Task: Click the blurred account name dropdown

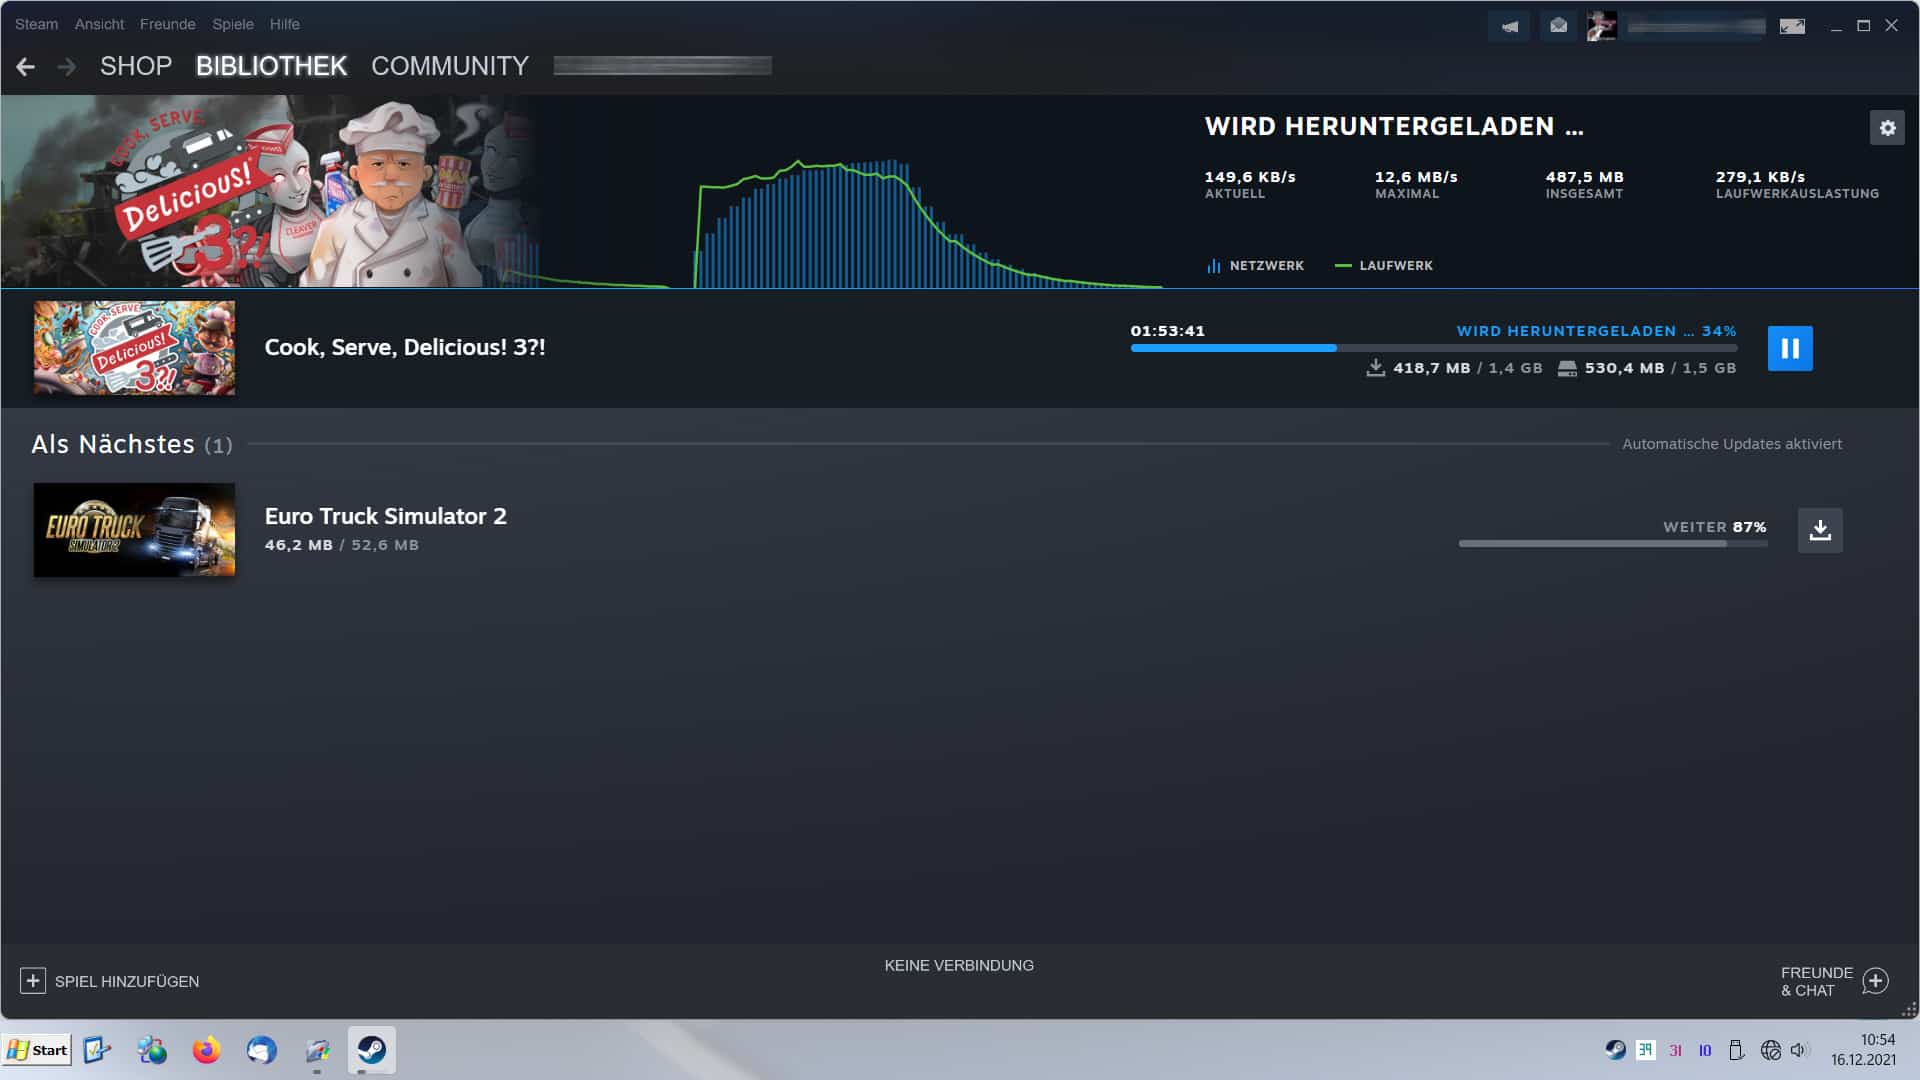Action: point(1696,26)
